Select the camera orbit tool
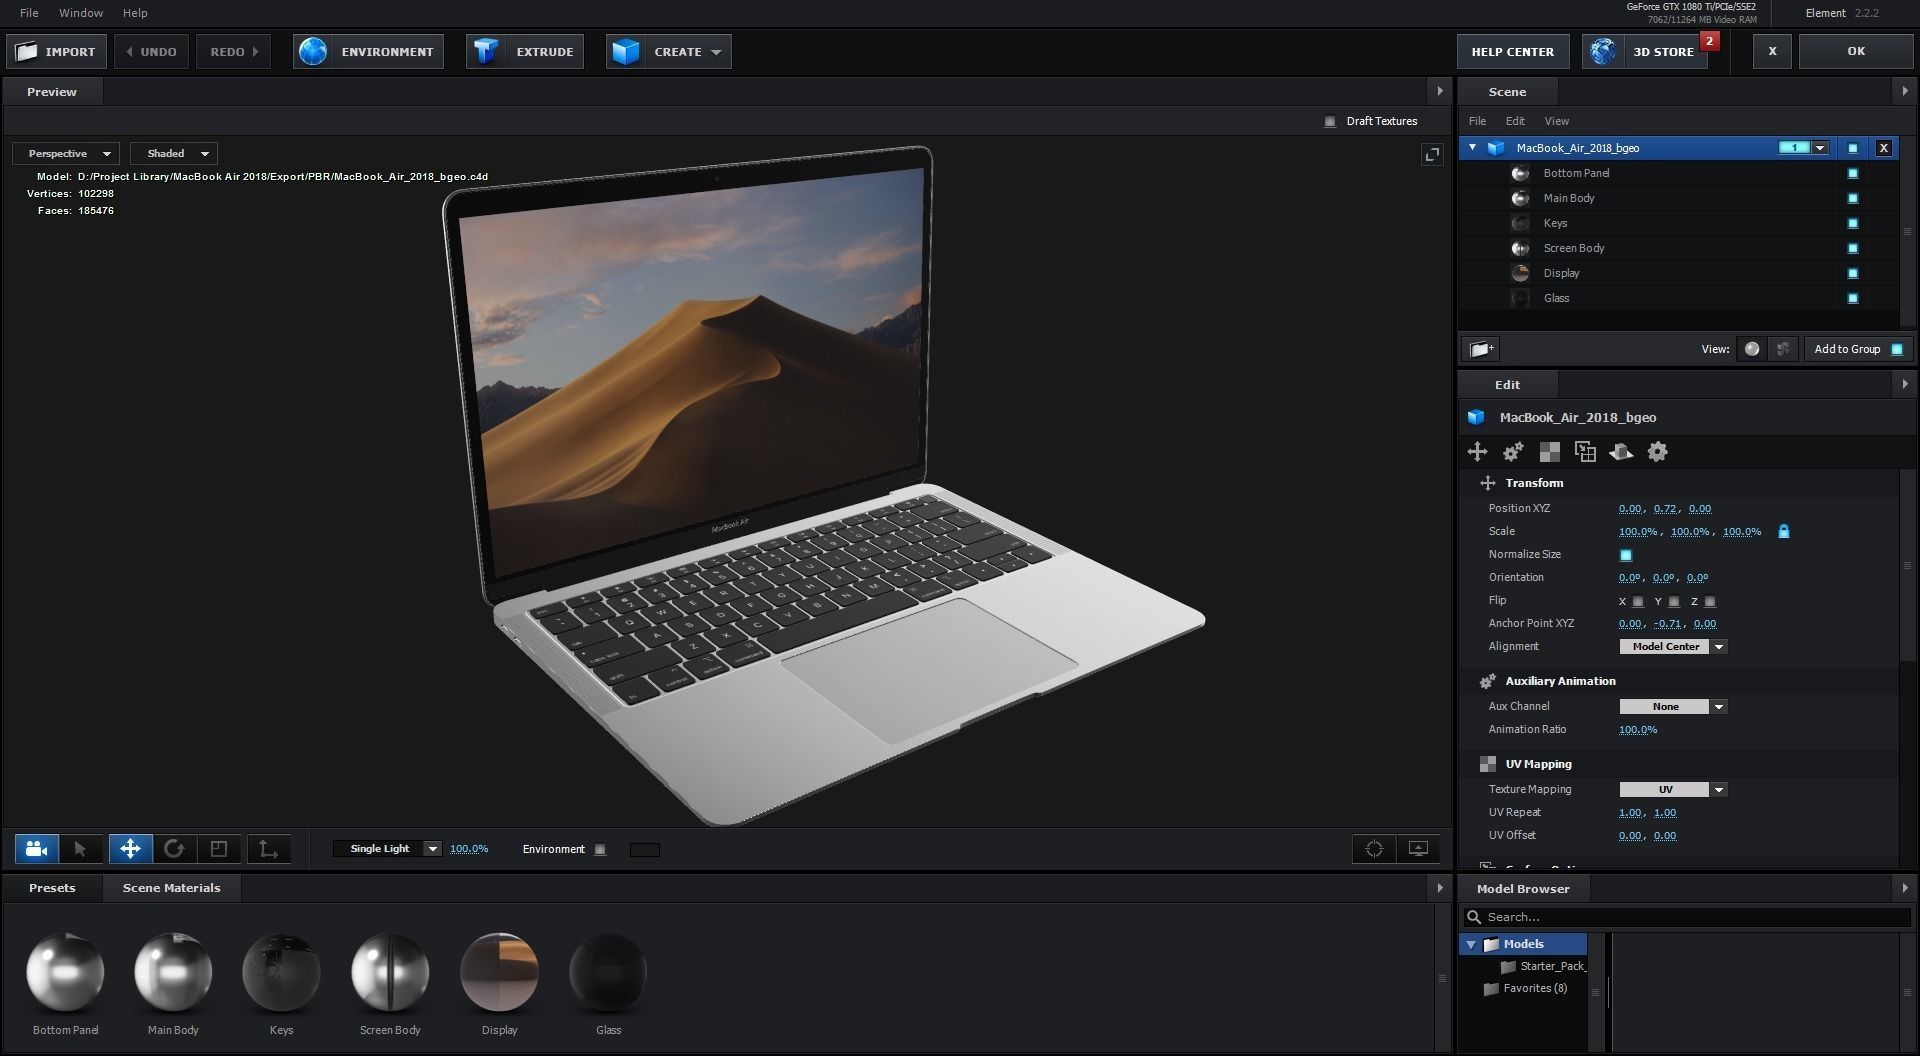The height and width of the screenshot is (1056, 1920). (37, 849)
